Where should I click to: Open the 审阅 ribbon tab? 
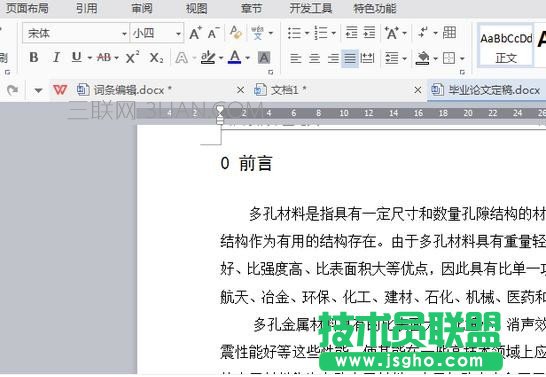[x=142, y=8]
